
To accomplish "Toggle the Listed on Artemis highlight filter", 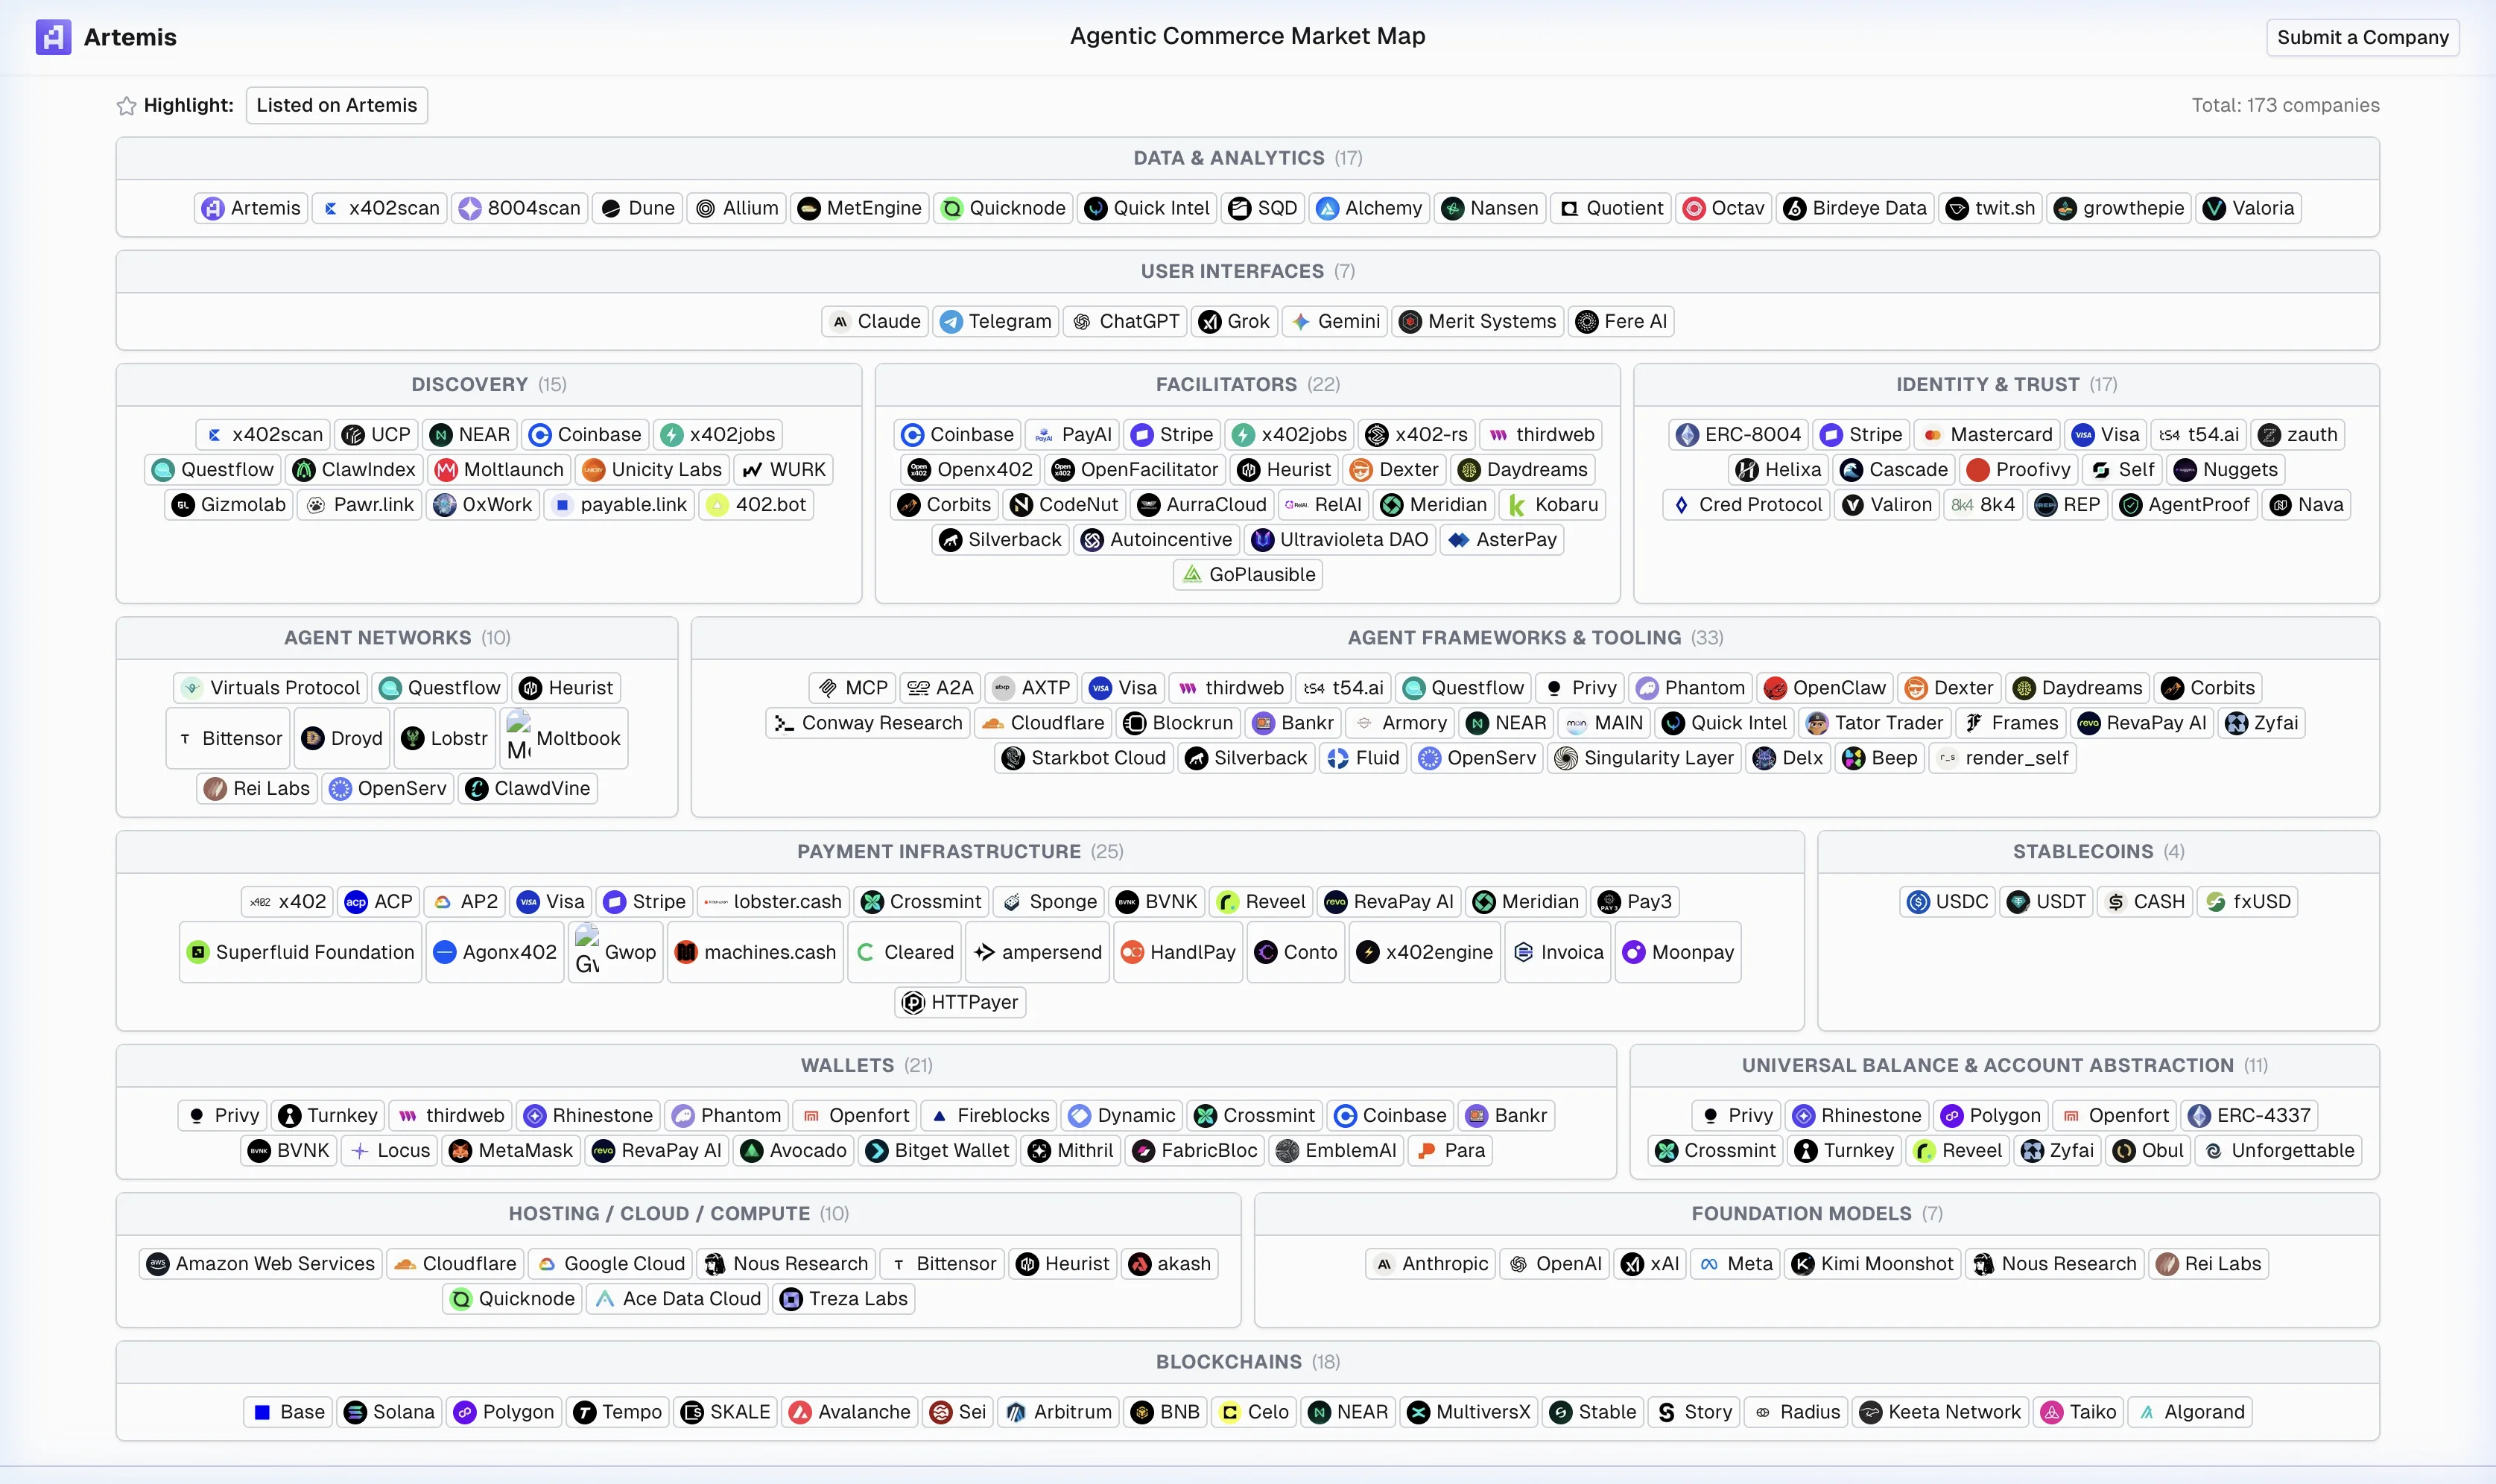I will click(336, 105).
